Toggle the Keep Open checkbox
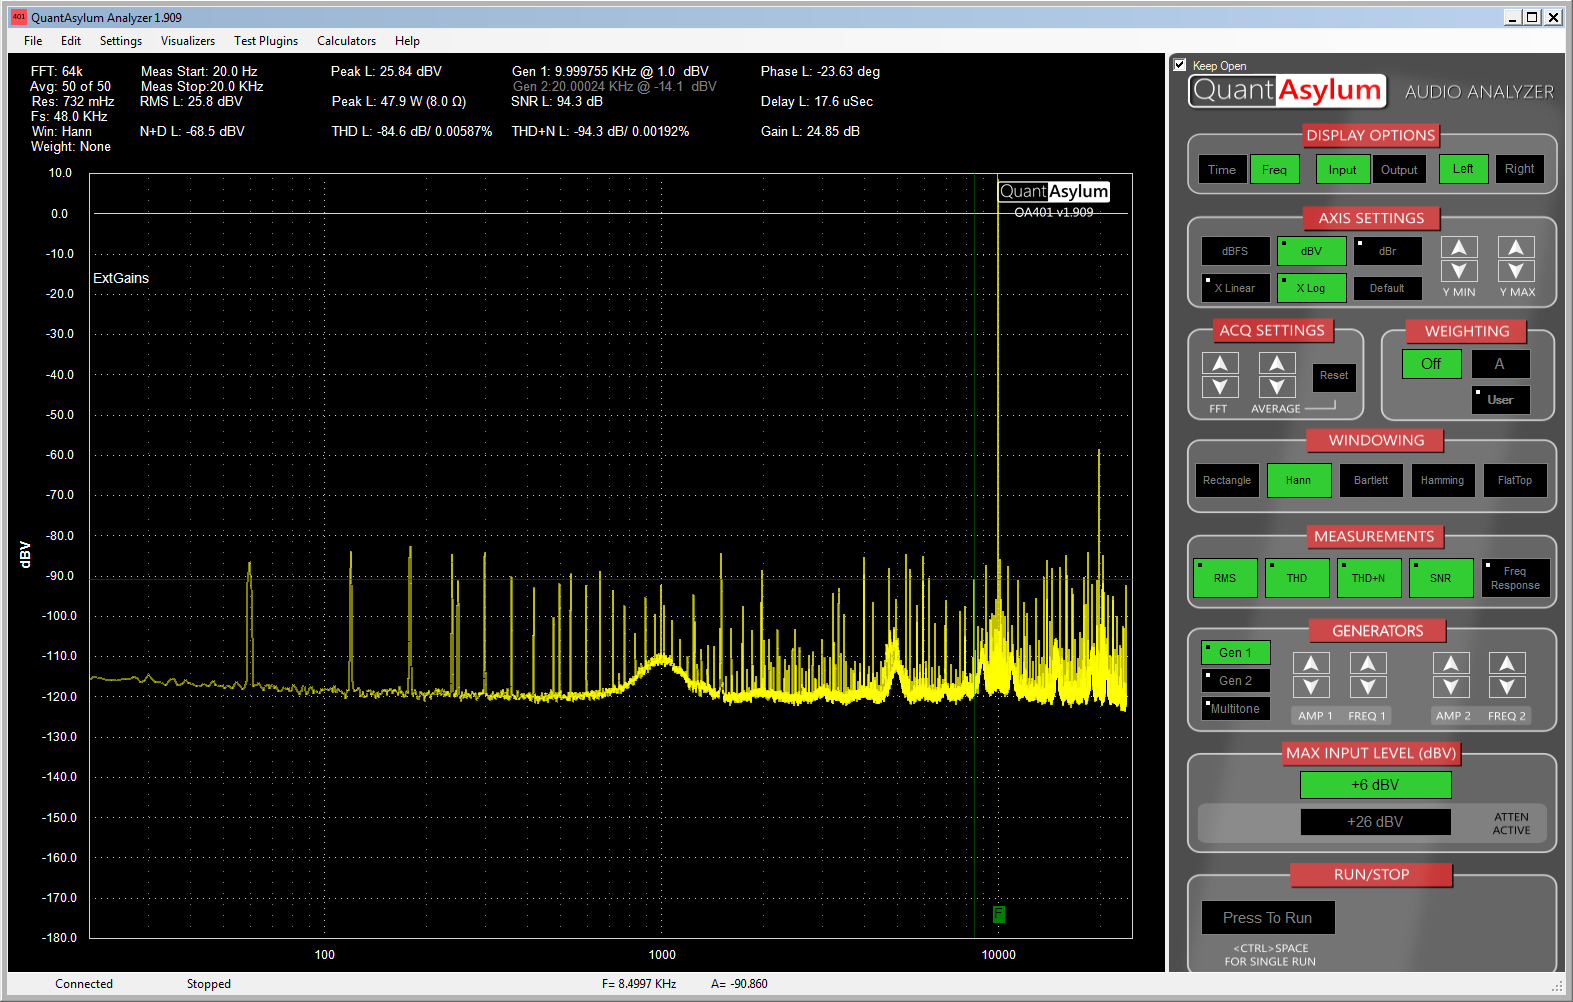This screenshot has height=1002, width=1573. [1180, 65]
